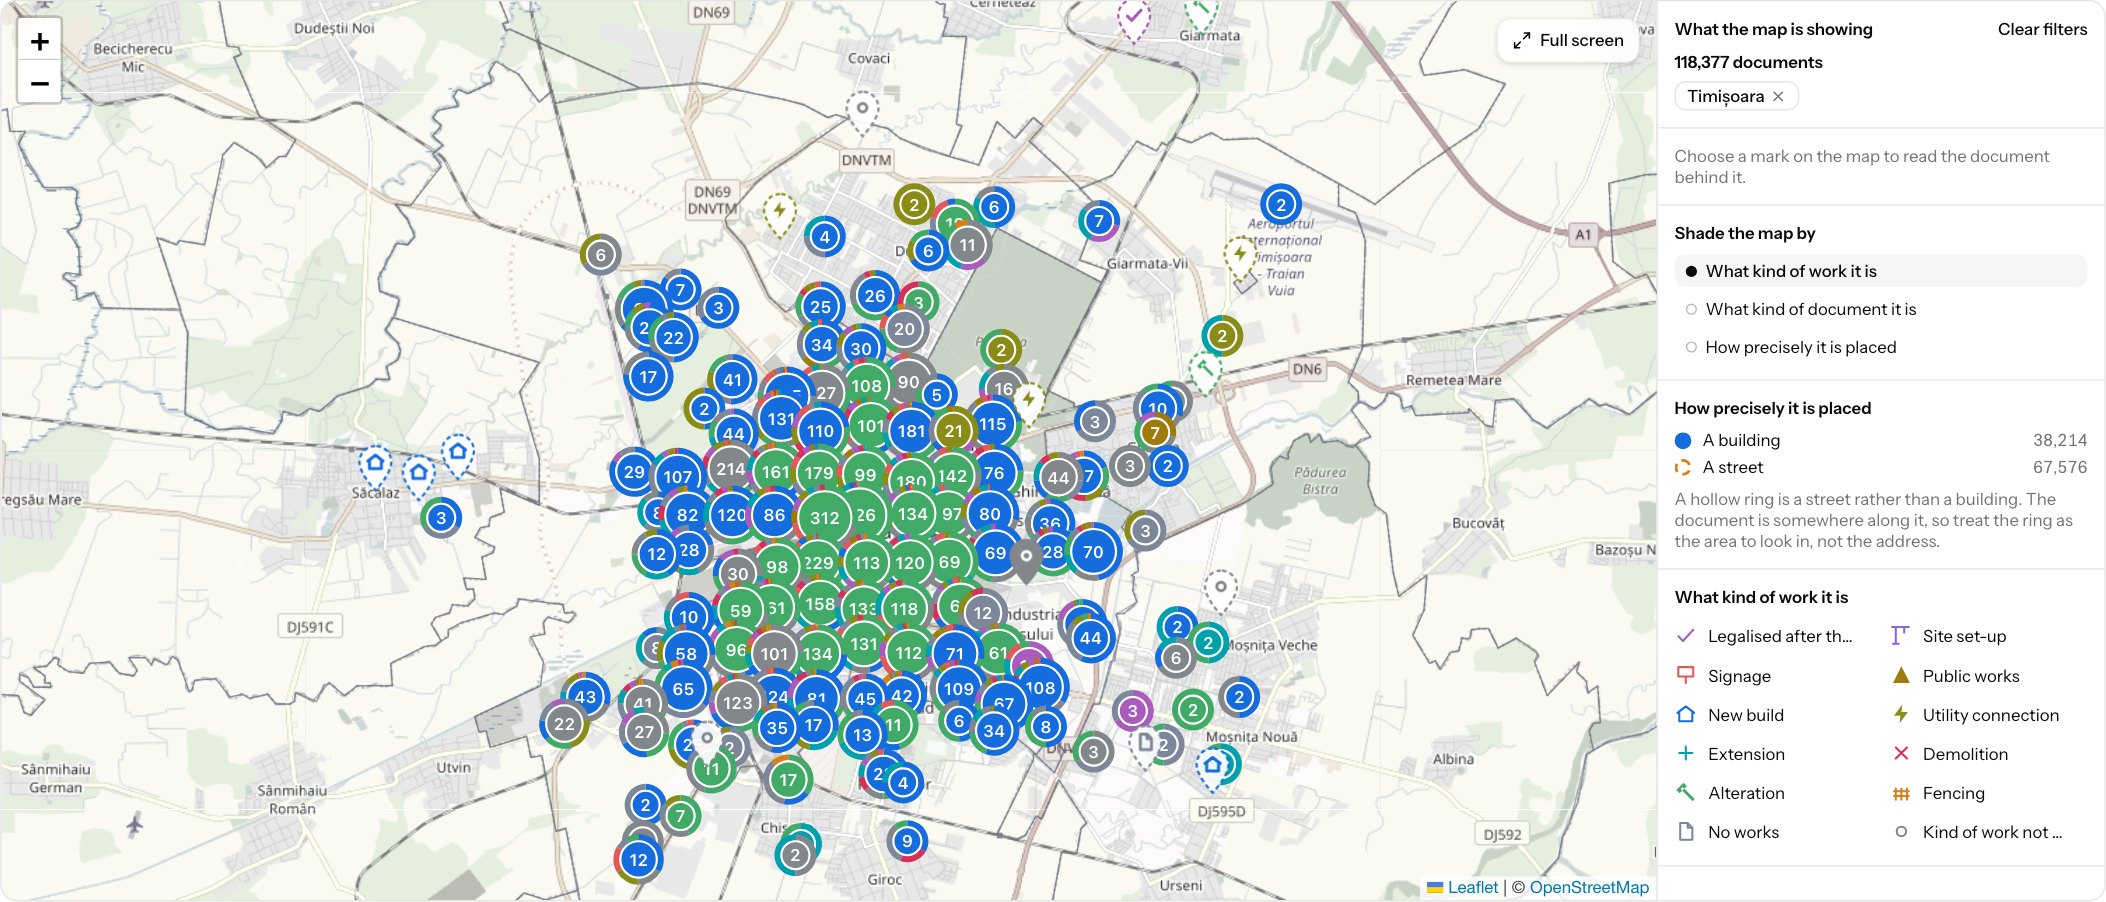
Task: Open the cluster labeled 3 south of Săcălaz
Action: (441, 517)
